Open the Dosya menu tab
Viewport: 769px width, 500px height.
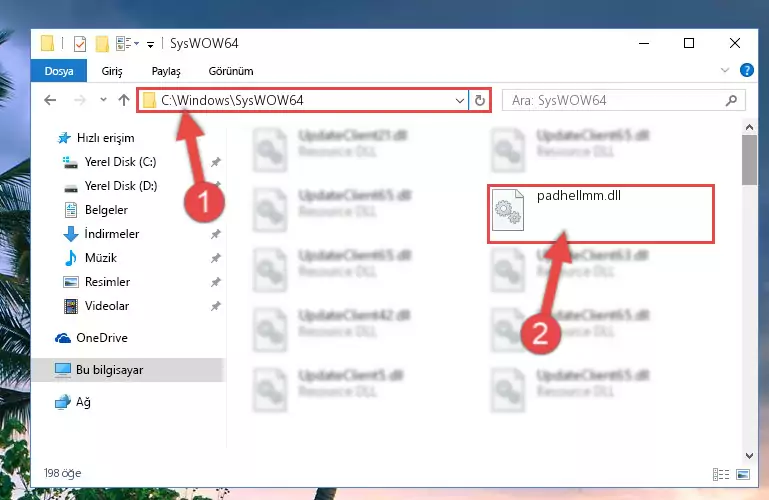pyautogui.click(x=59, y=71)
